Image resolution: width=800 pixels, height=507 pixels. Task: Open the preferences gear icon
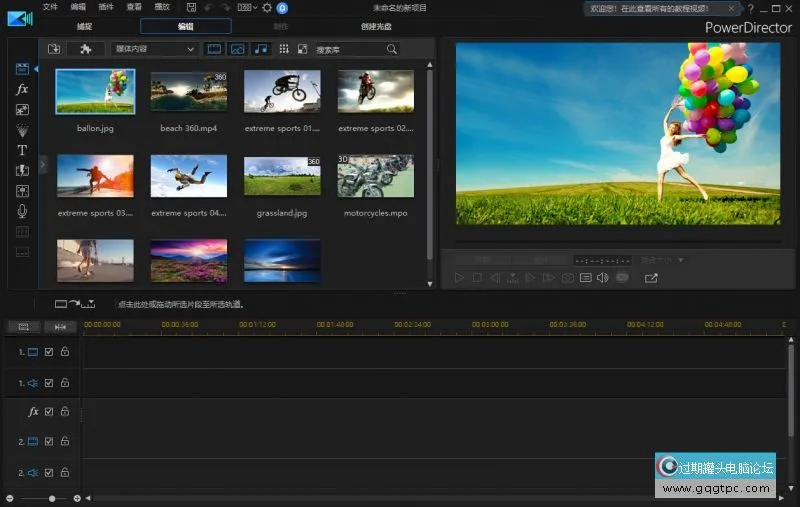pyautogui.click(x=266, y=8)
